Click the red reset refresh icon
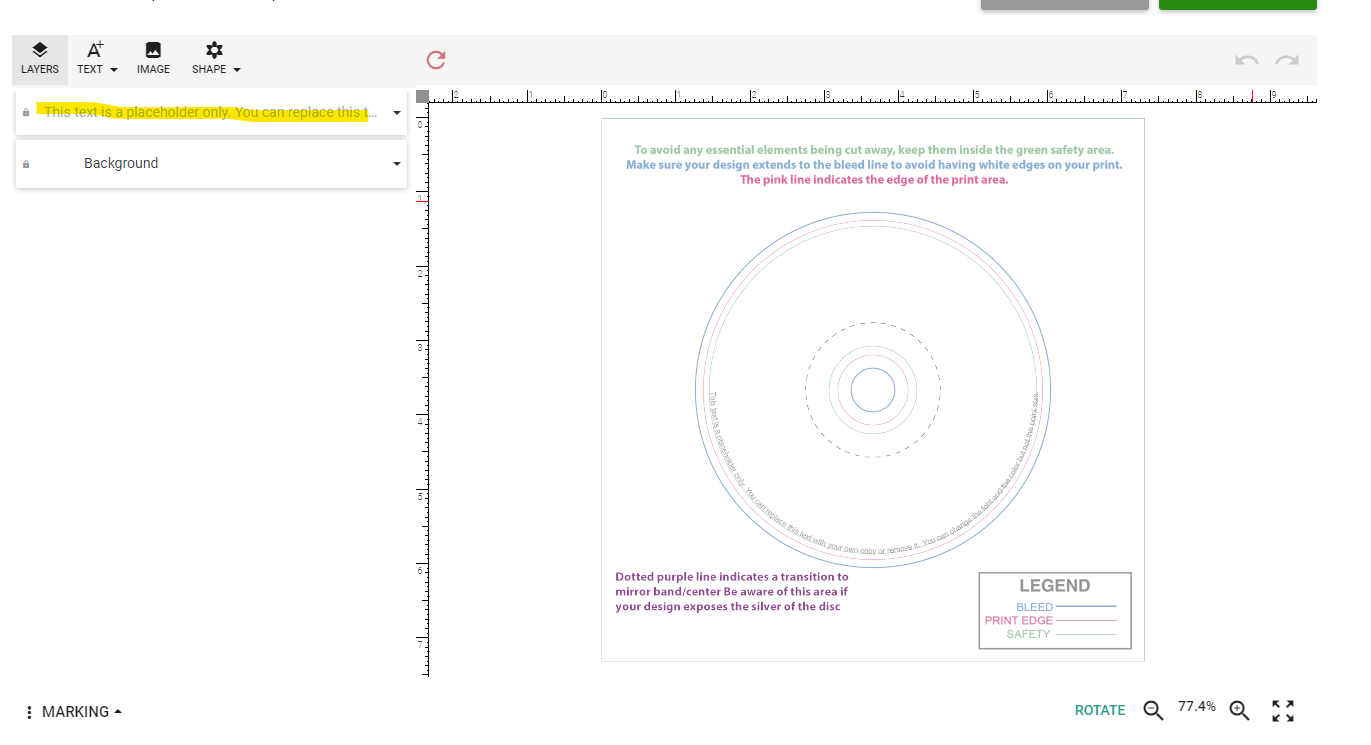This screenshot has height=745, width=1371. tap(435, 60)
